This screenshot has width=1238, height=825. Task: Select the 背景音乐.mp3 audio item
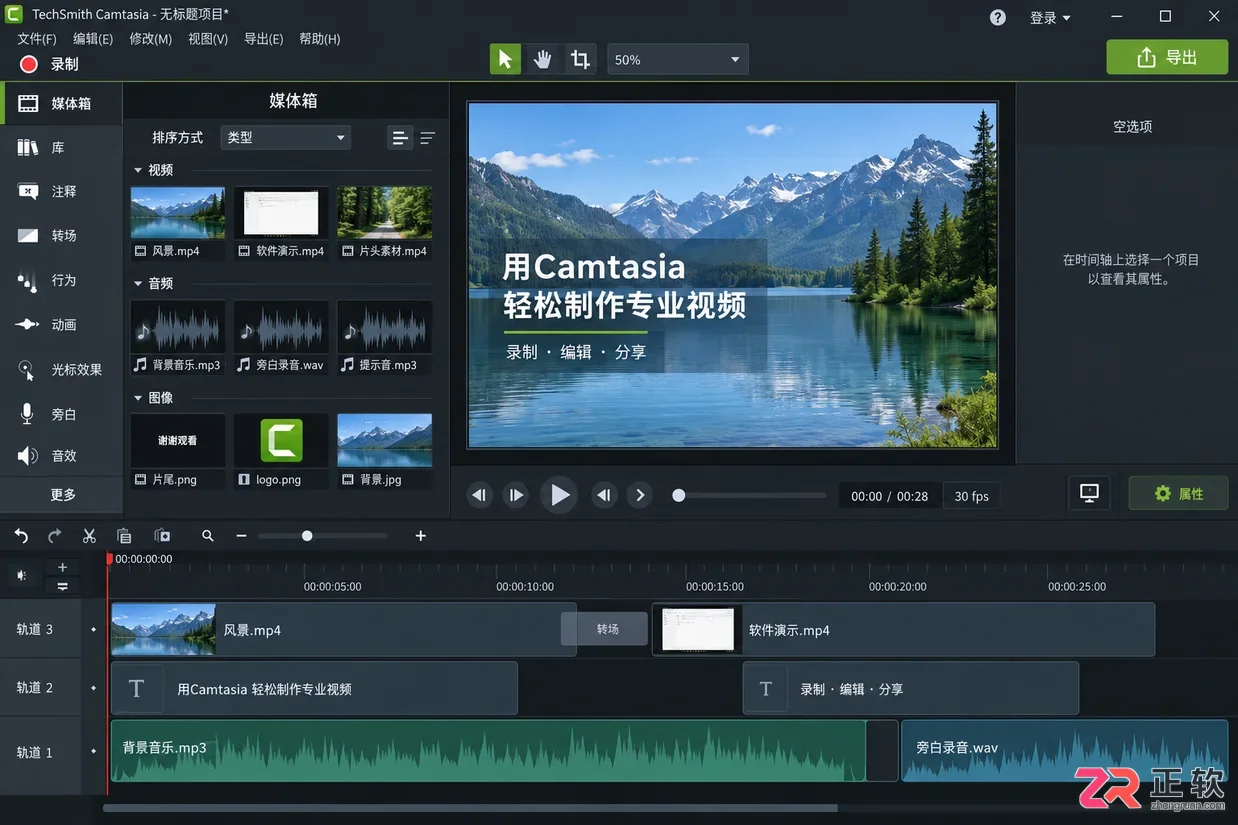tap(178, 338)
